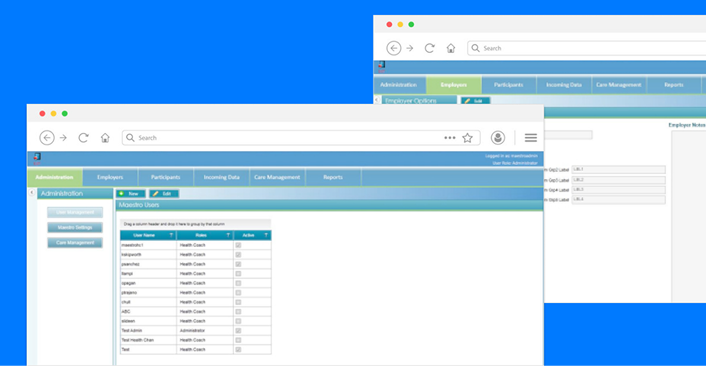Open the Participants tab in front window
The image size is (706, 366).
[x=166, y=177]
